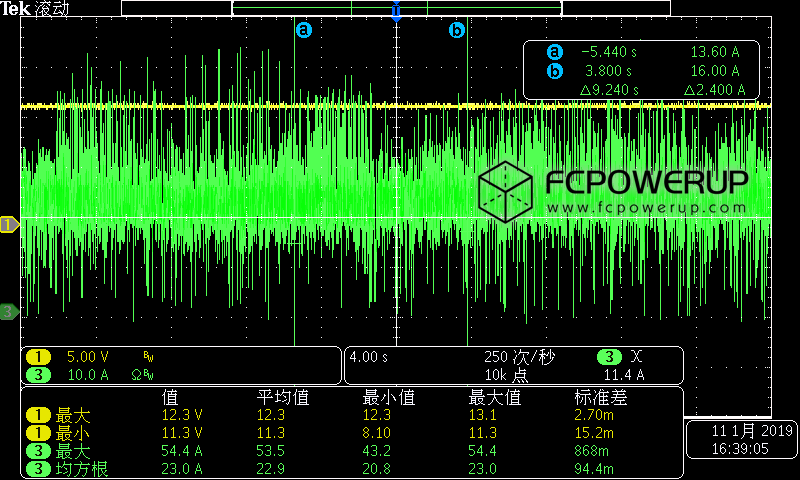Click the 最小值 column header
The width and height of the screenshot is (800, 480).
(389, 397)
